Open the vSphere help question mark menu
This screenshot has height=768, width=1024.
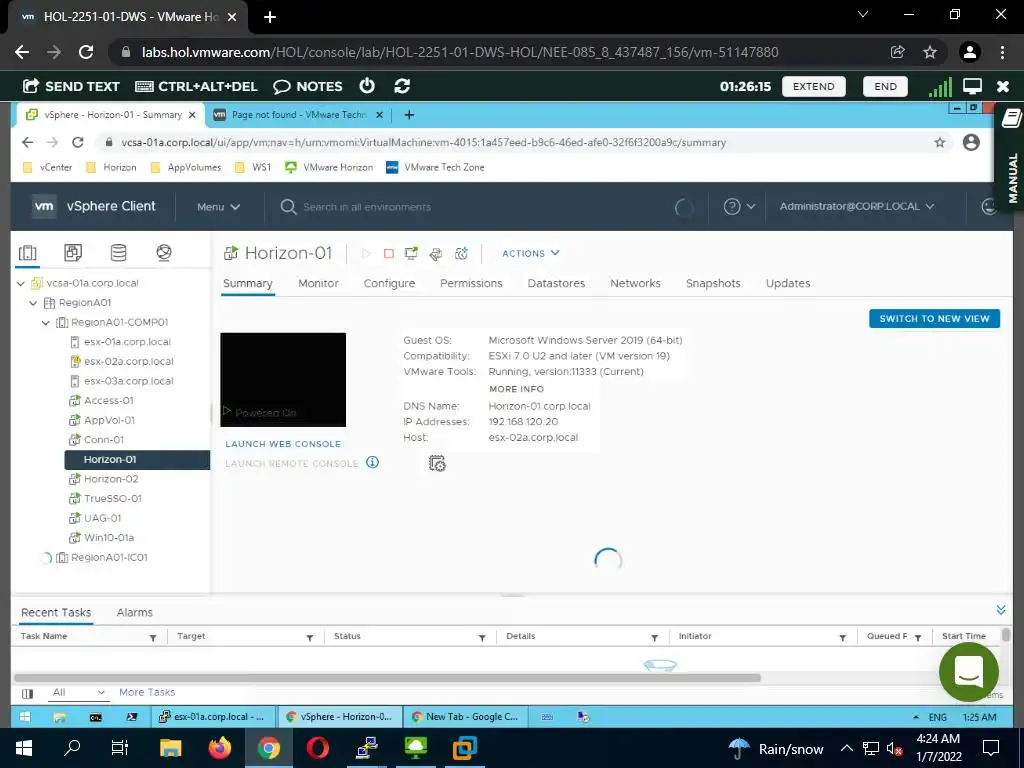point(739,206)
